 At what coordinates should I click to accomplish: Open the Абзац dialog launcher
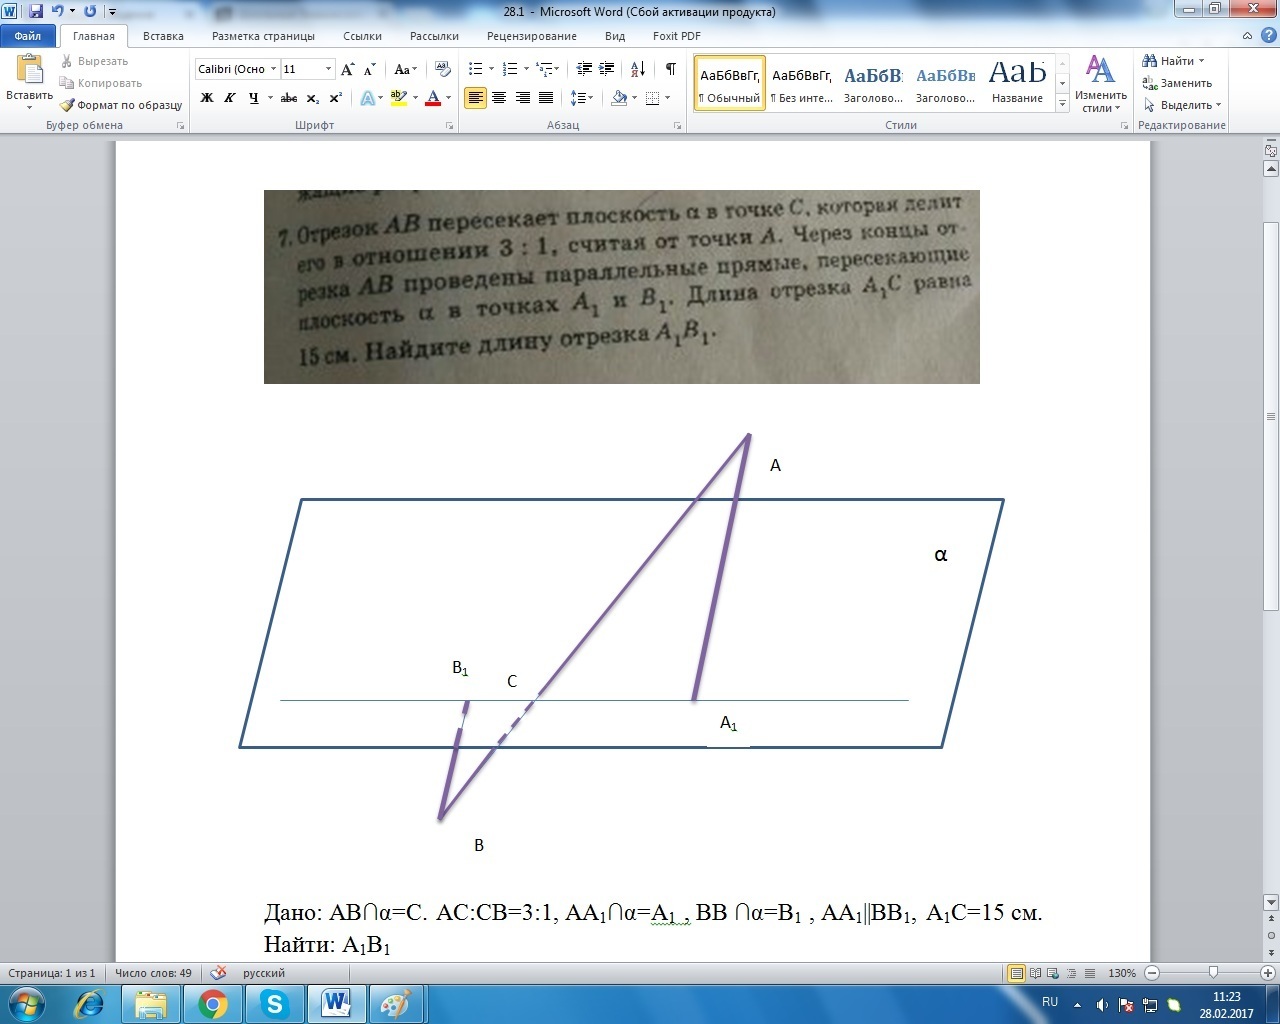tap(678, 126)
